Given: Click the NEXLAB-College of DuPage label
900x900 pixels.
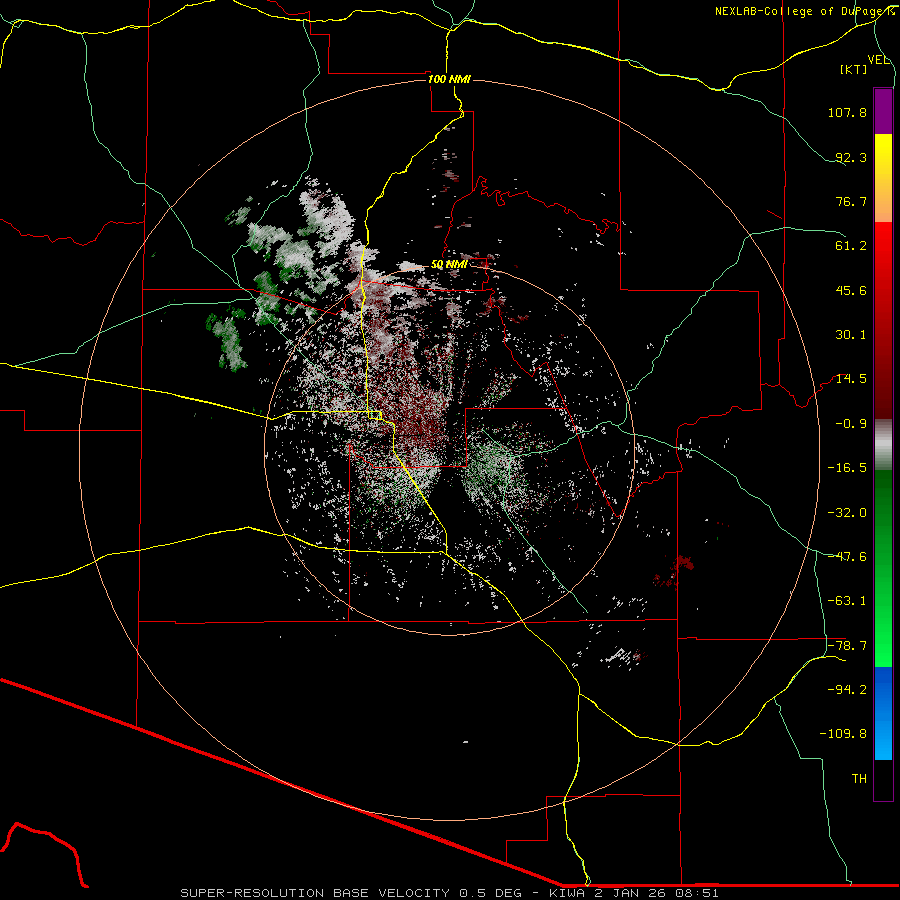Looking at the screenshot, I should (804, 11).
